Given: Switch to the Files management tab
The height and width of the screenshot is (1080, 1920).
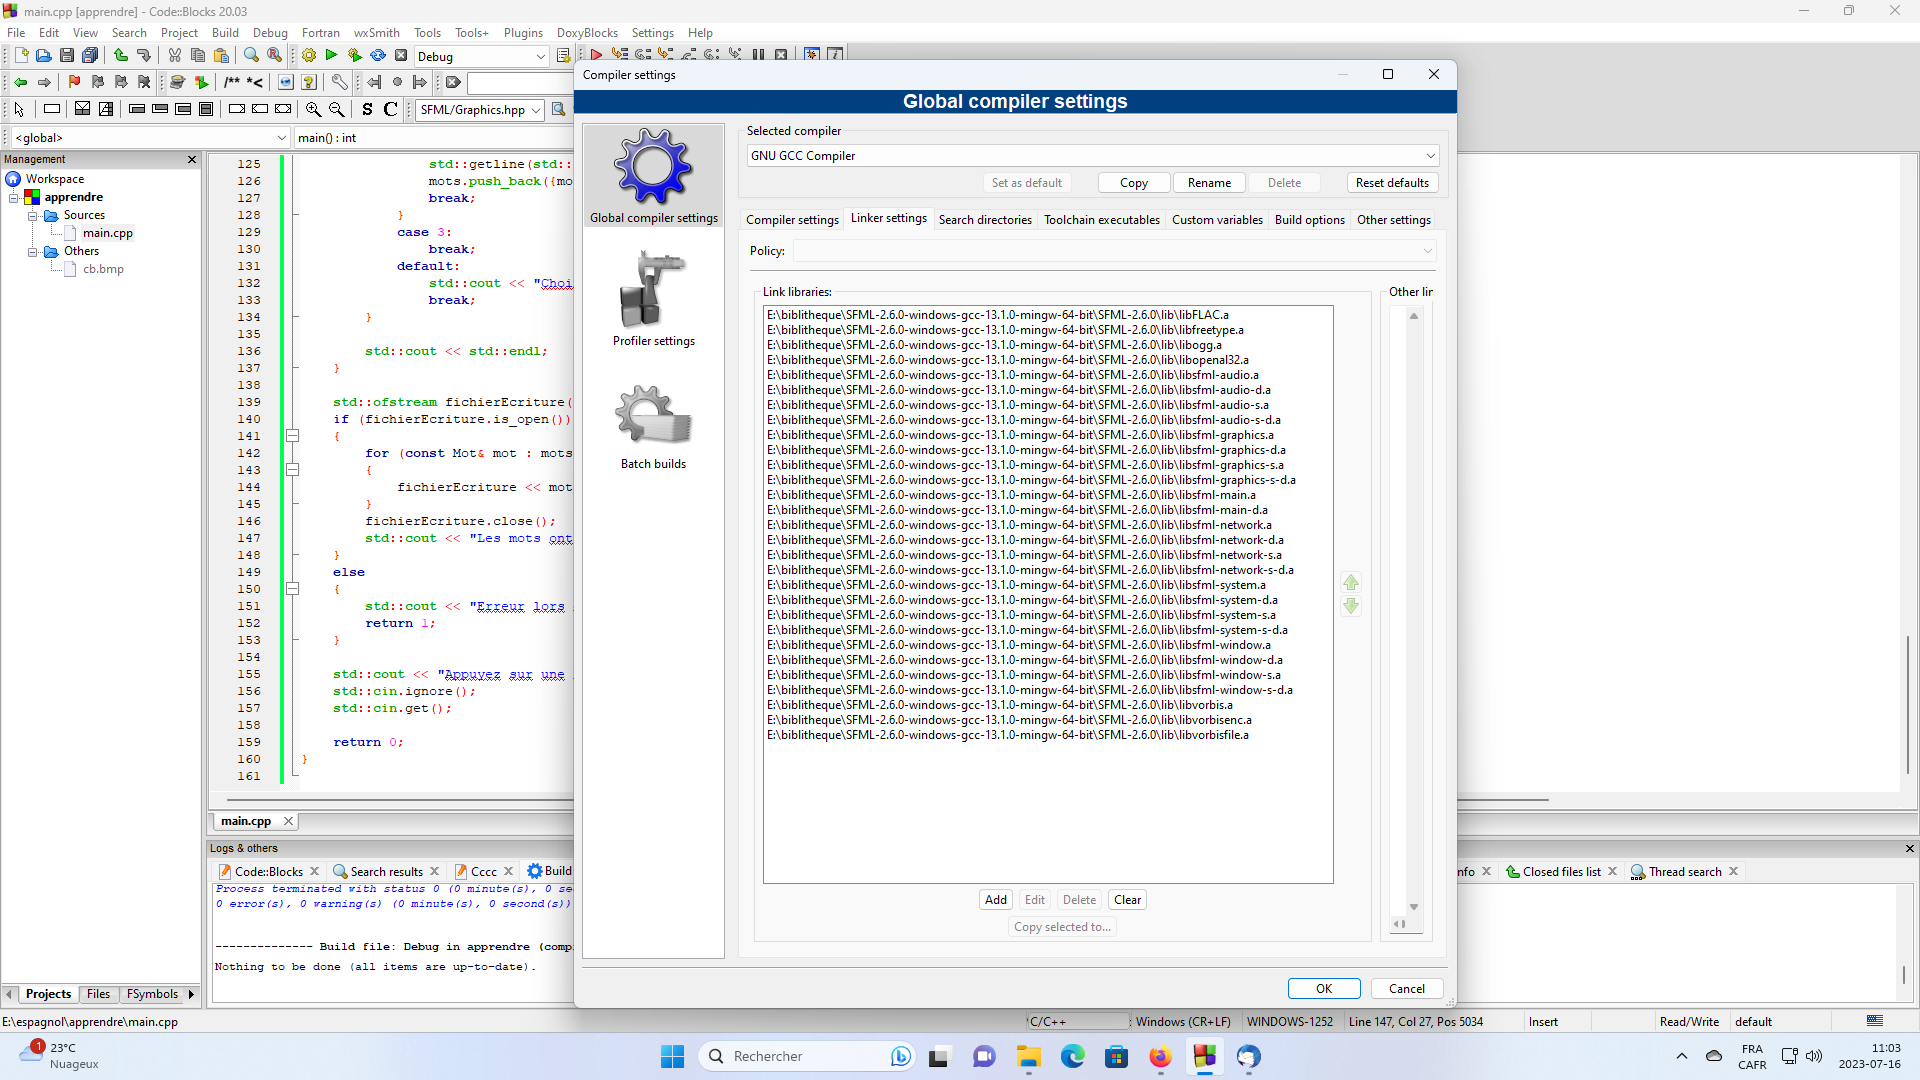Looking at the screenshot, I should point(98,994).
